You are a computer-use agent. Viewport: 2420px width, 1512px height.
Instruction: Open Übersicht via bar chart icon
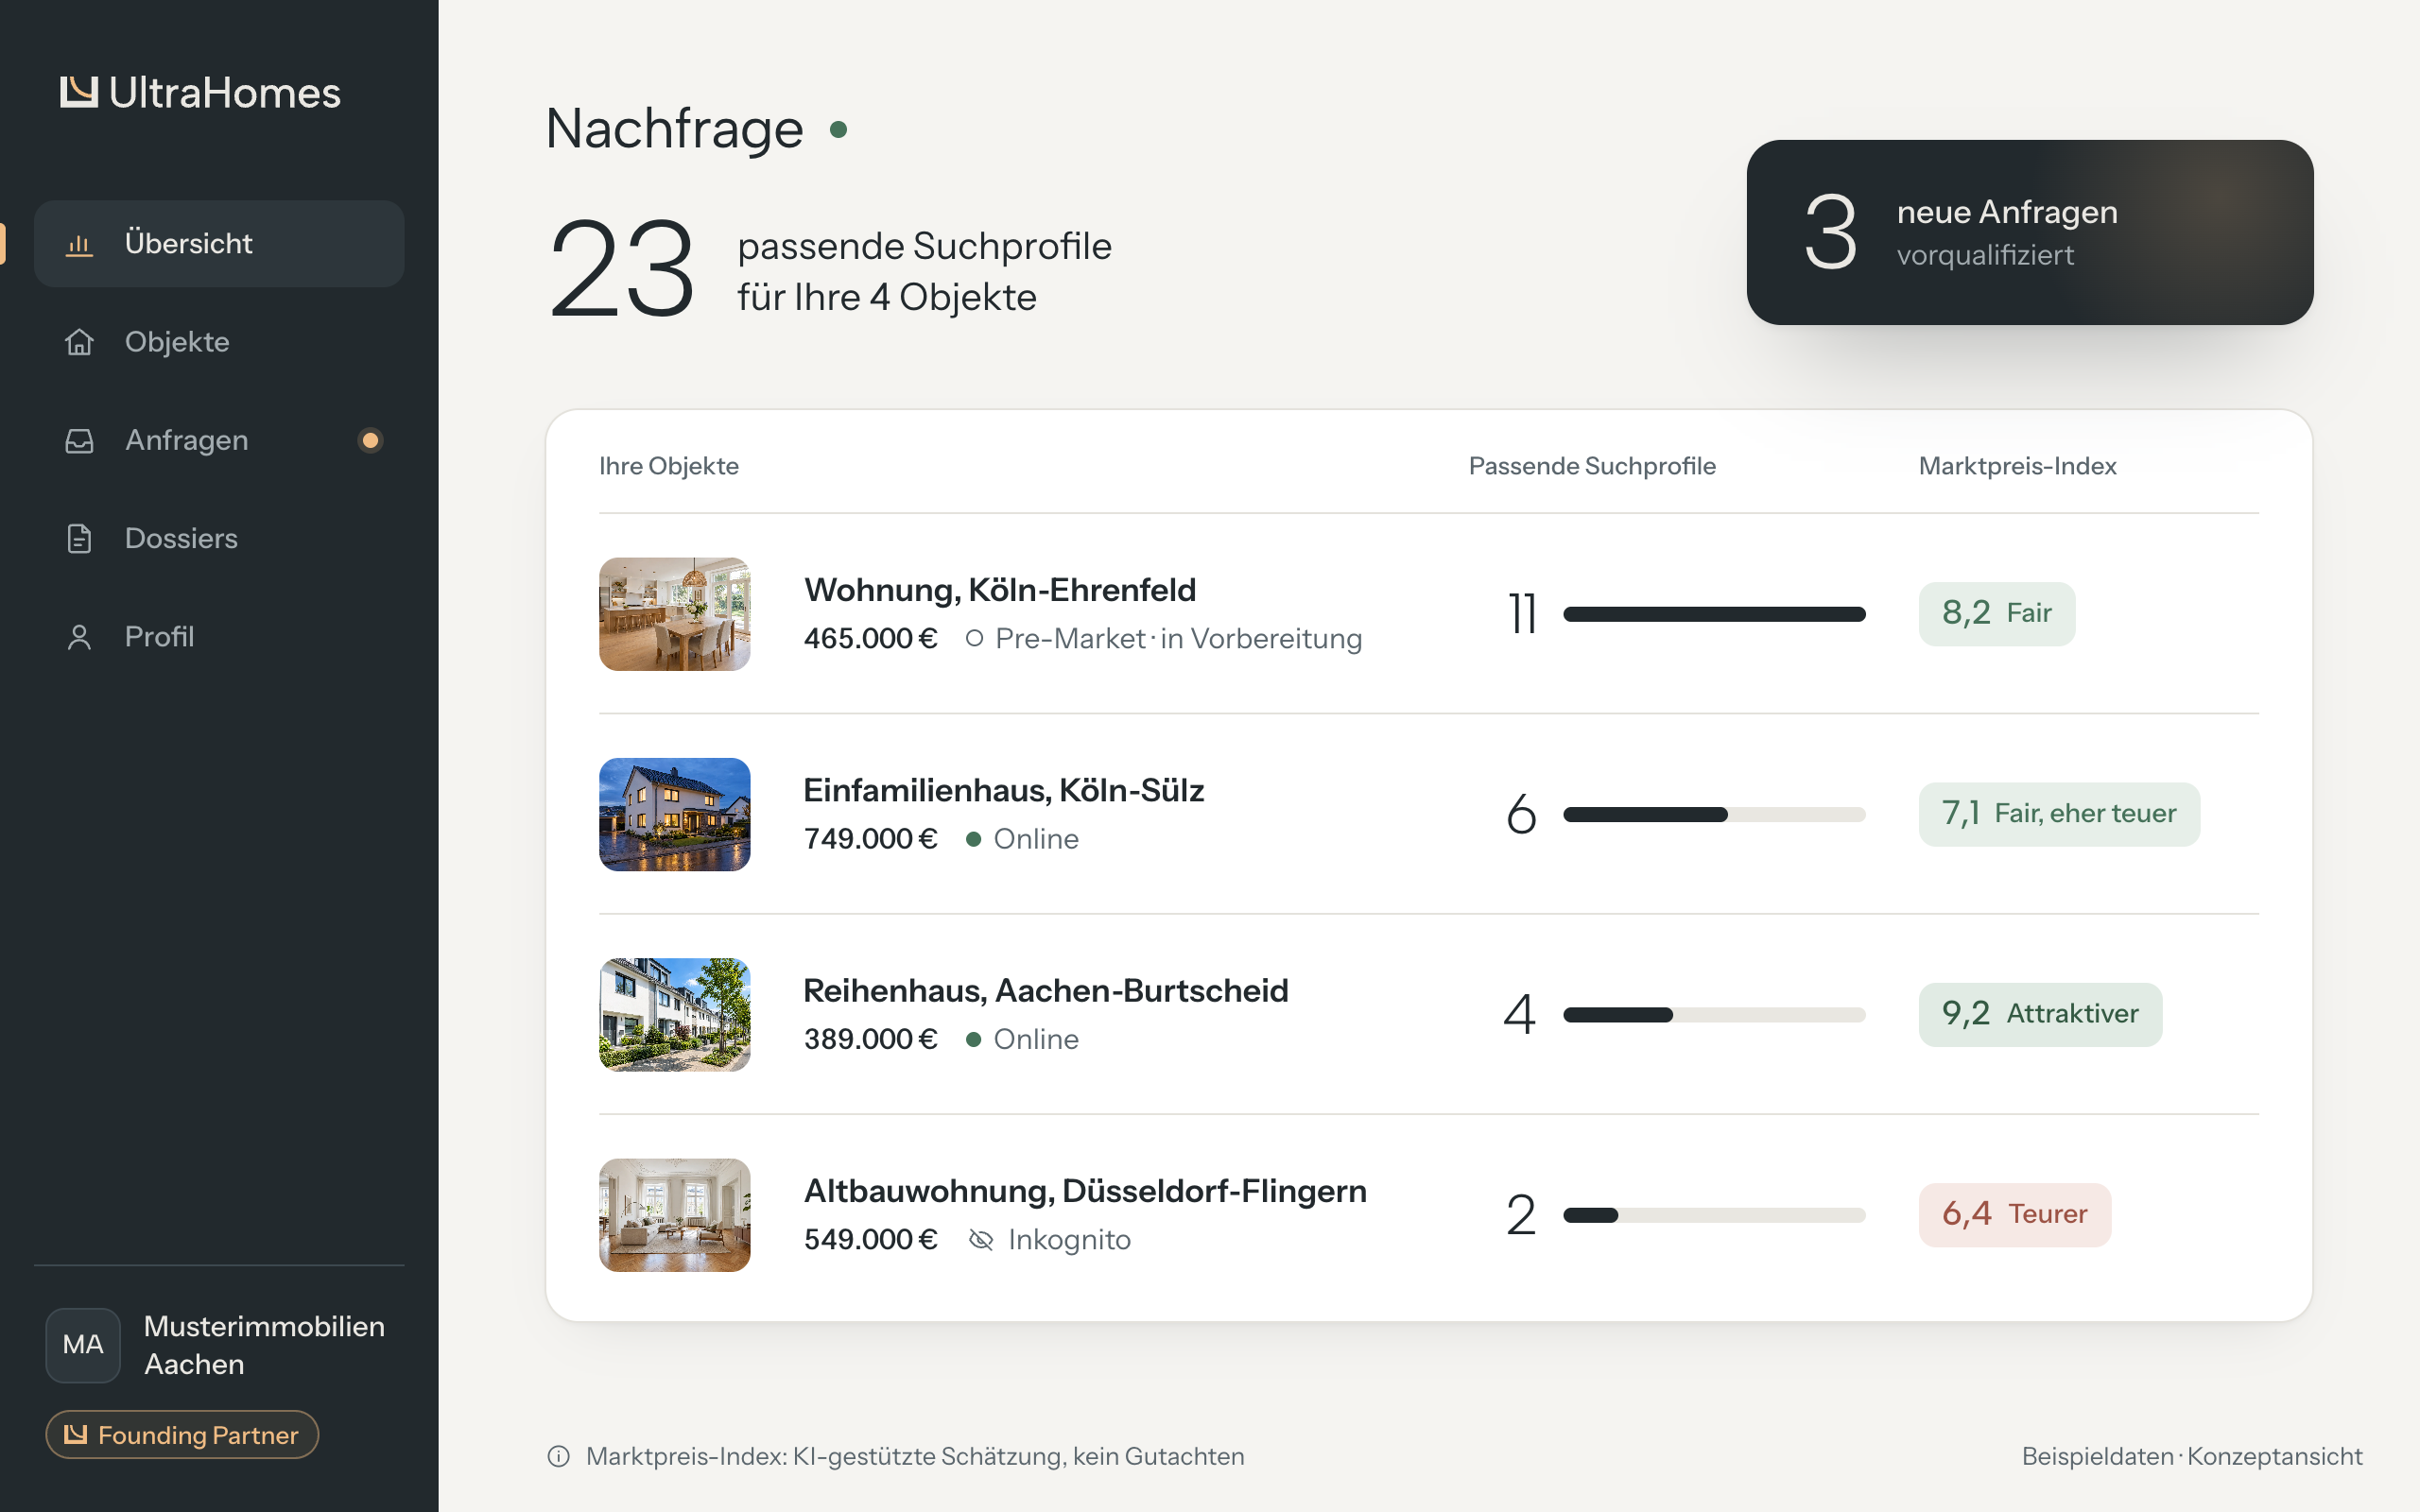pos(79,244)
